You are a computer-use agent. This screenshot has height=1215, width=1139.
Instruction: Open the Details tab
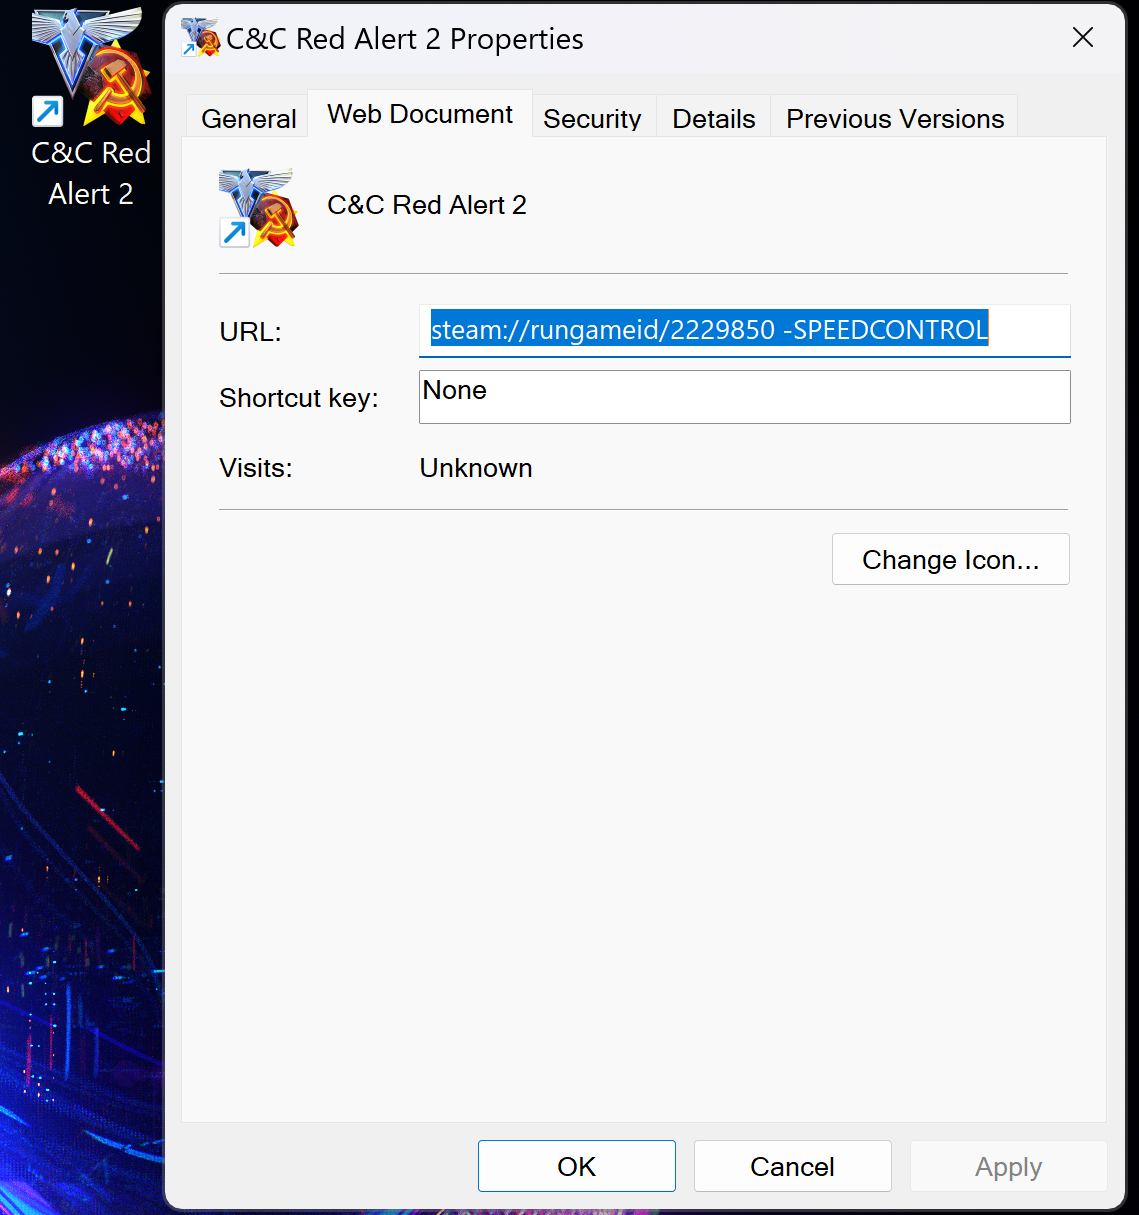pyautogui.click(x=713, y=118)
